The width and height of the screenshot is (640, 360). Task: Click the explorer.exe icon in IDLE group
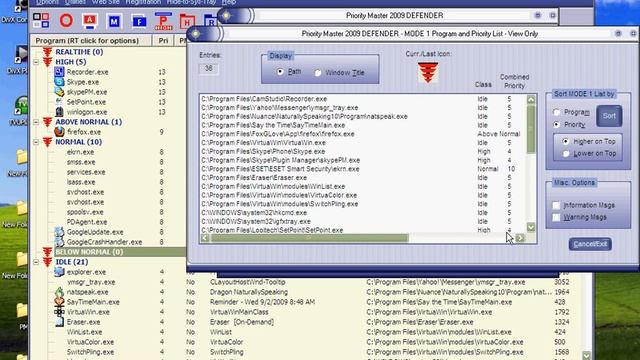tap(59, 272)
